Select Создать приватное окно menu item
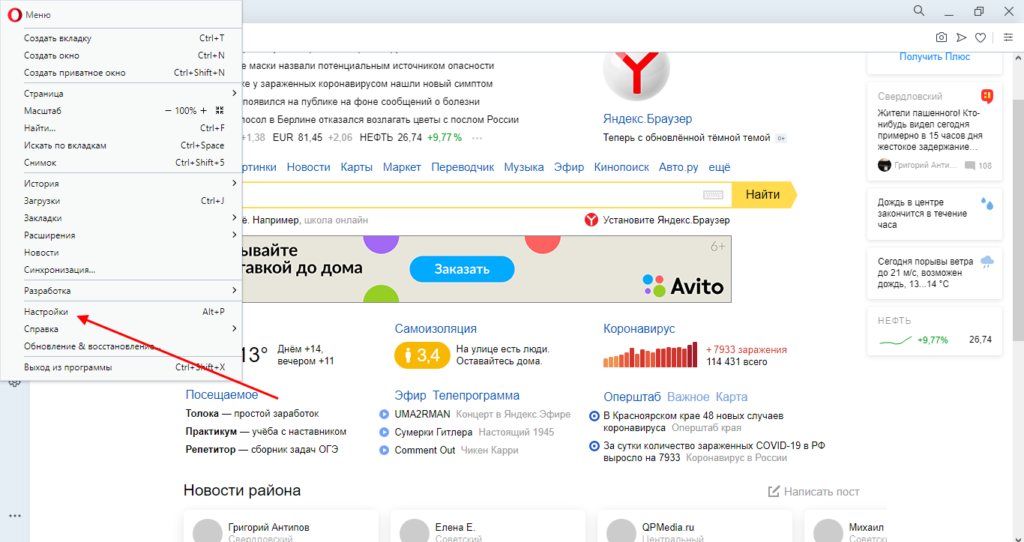The width and height of the screenshot is (1024, 542). pos(121,72)
